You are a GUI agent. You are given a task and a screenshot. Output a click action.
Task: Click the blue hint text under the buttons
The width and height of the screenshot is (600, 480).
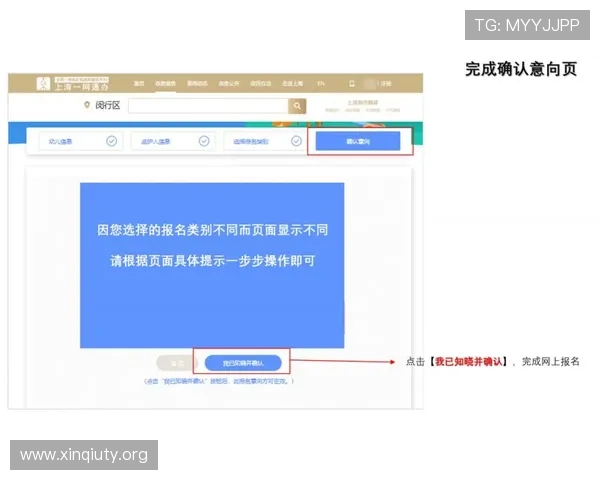[219, 381]
